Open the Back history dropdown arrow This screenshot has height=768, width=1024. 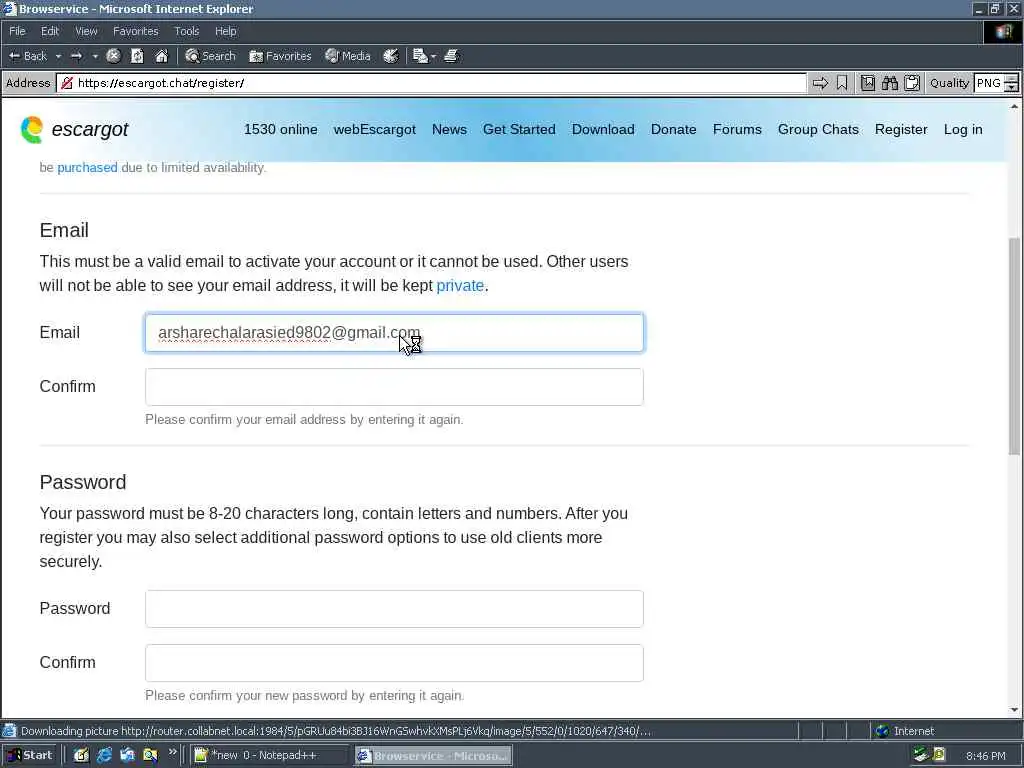(x=58, y=56)
